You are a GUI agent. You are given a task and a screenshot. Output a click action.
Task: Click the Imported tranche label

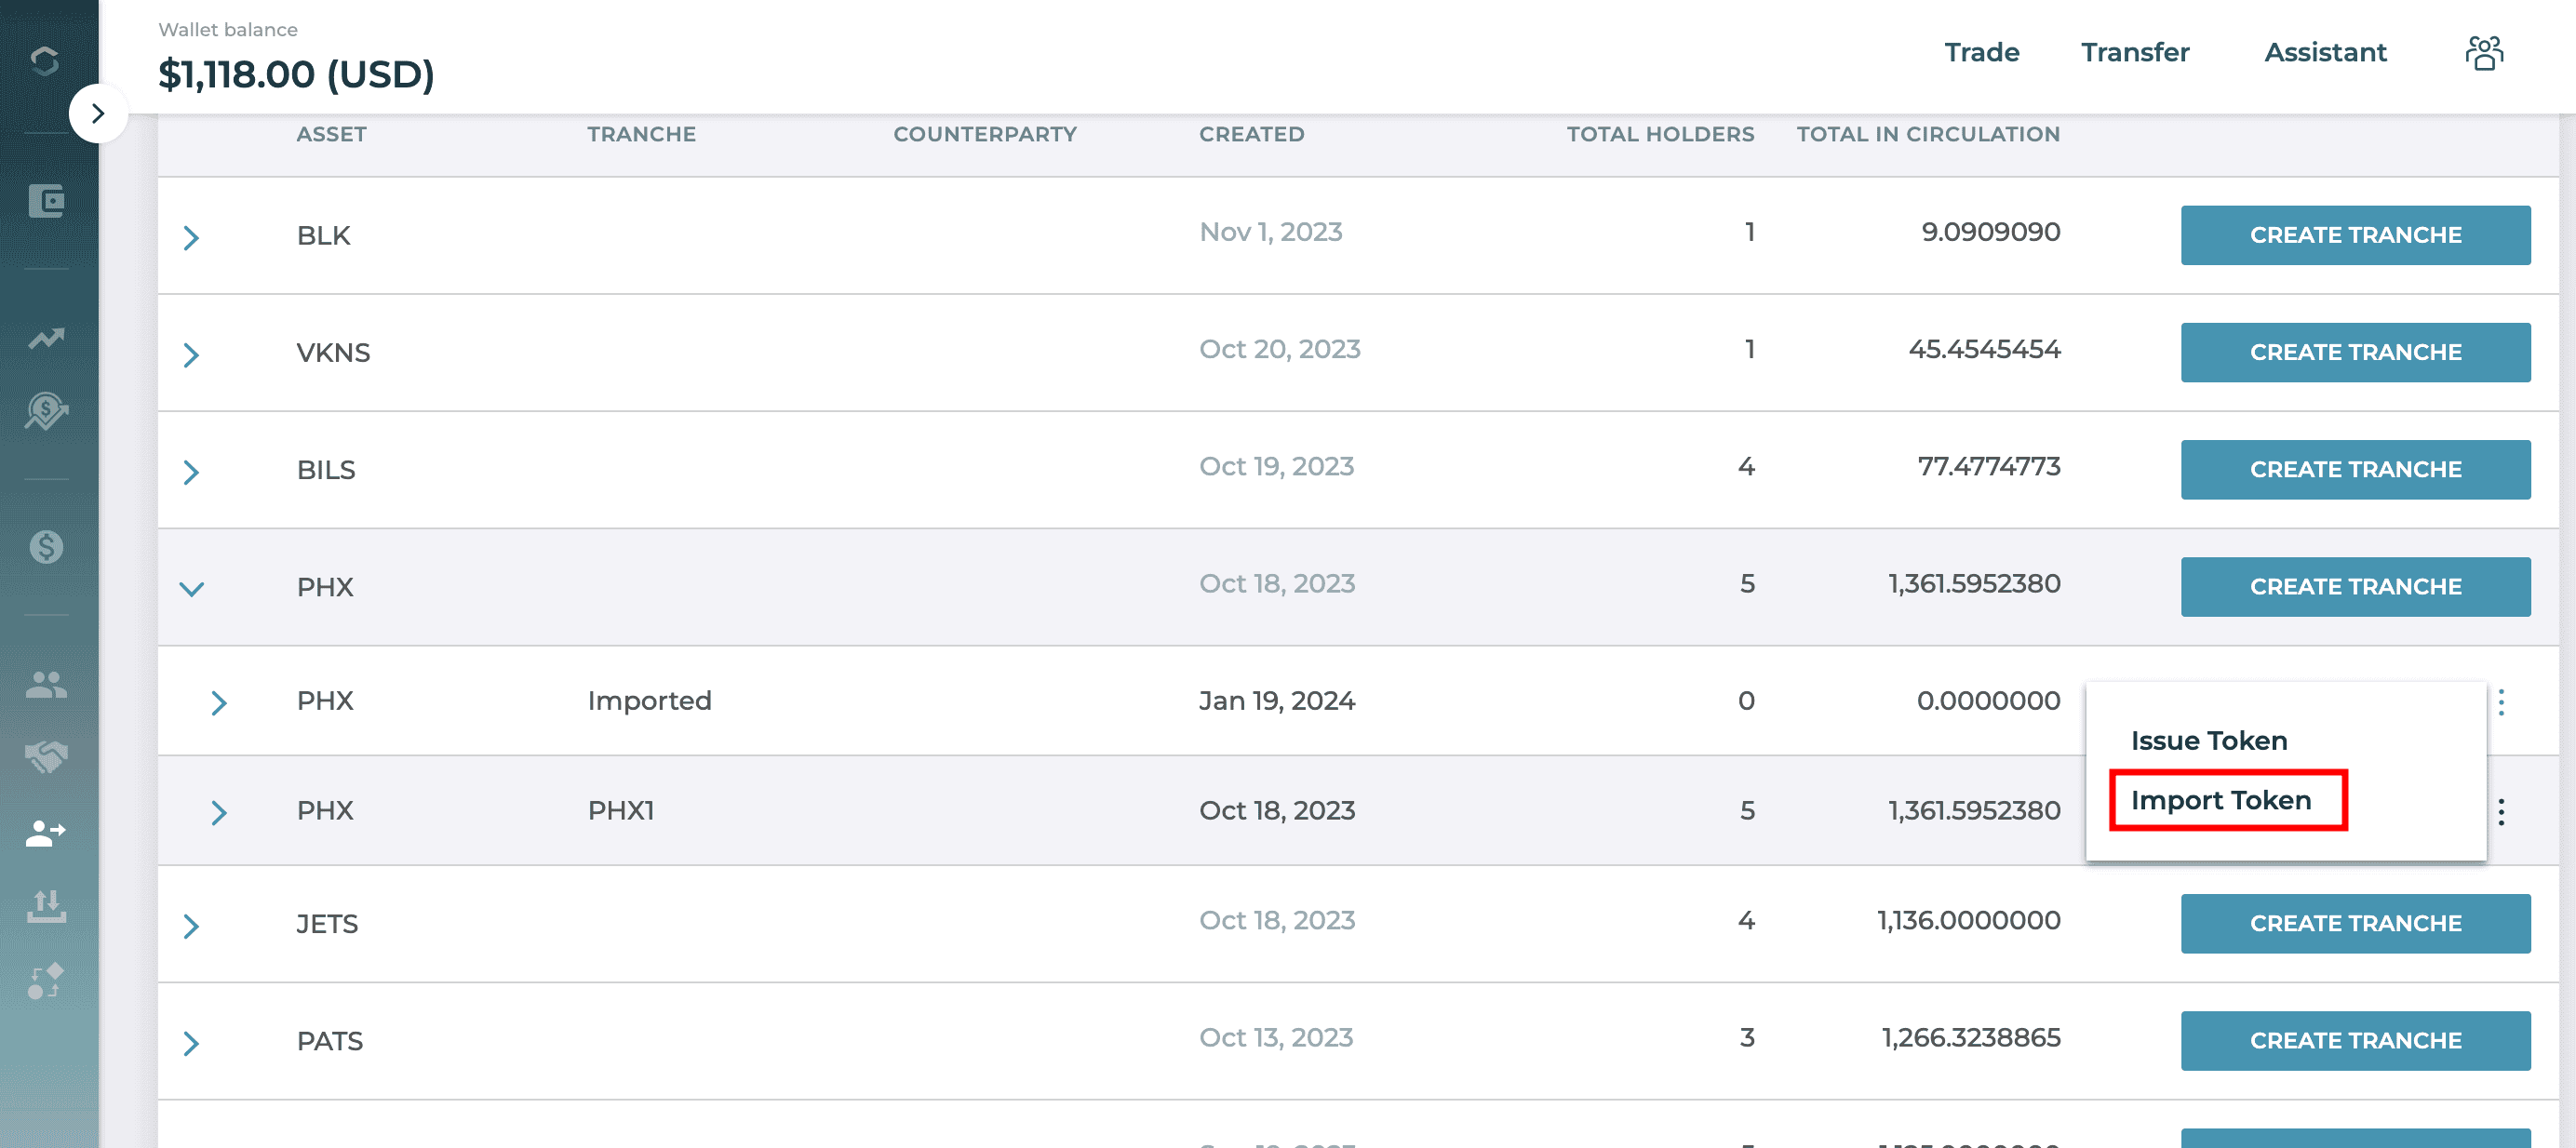pyautogui.click(x=649, y=701)
